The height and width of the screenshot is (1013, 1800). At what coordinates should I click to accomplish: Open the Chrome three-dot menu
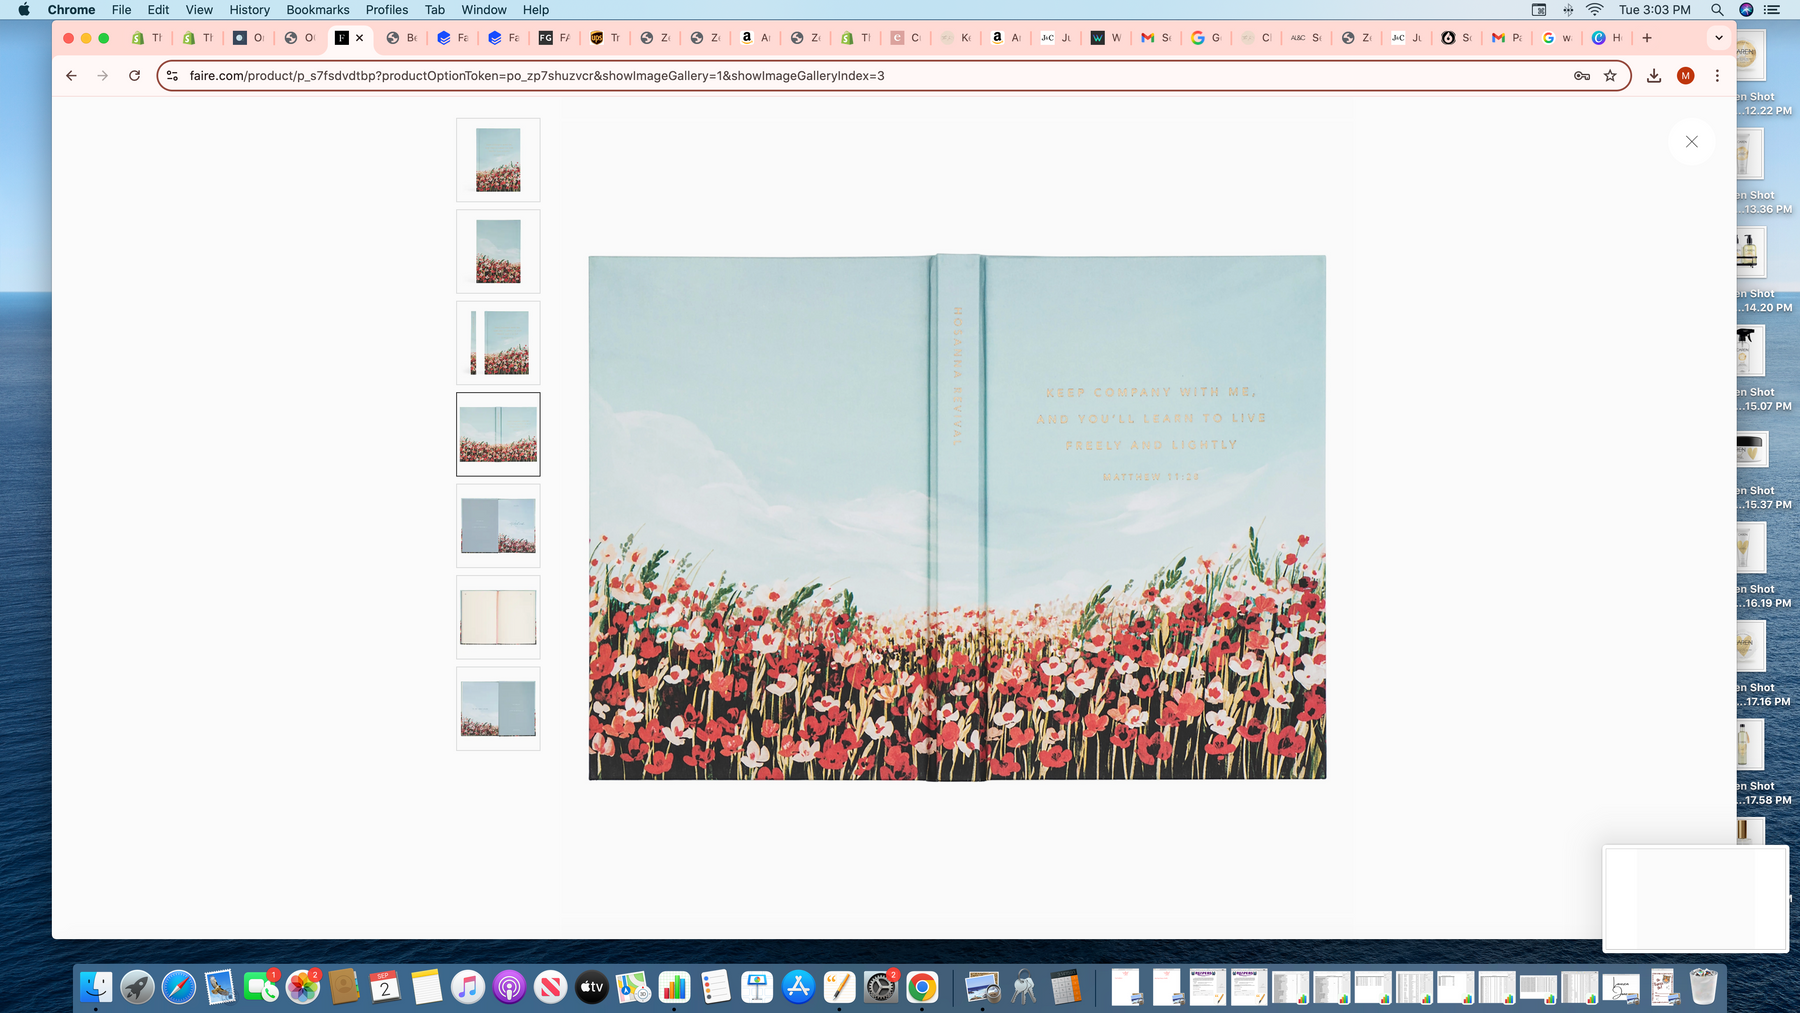(x=1717, y=76)
